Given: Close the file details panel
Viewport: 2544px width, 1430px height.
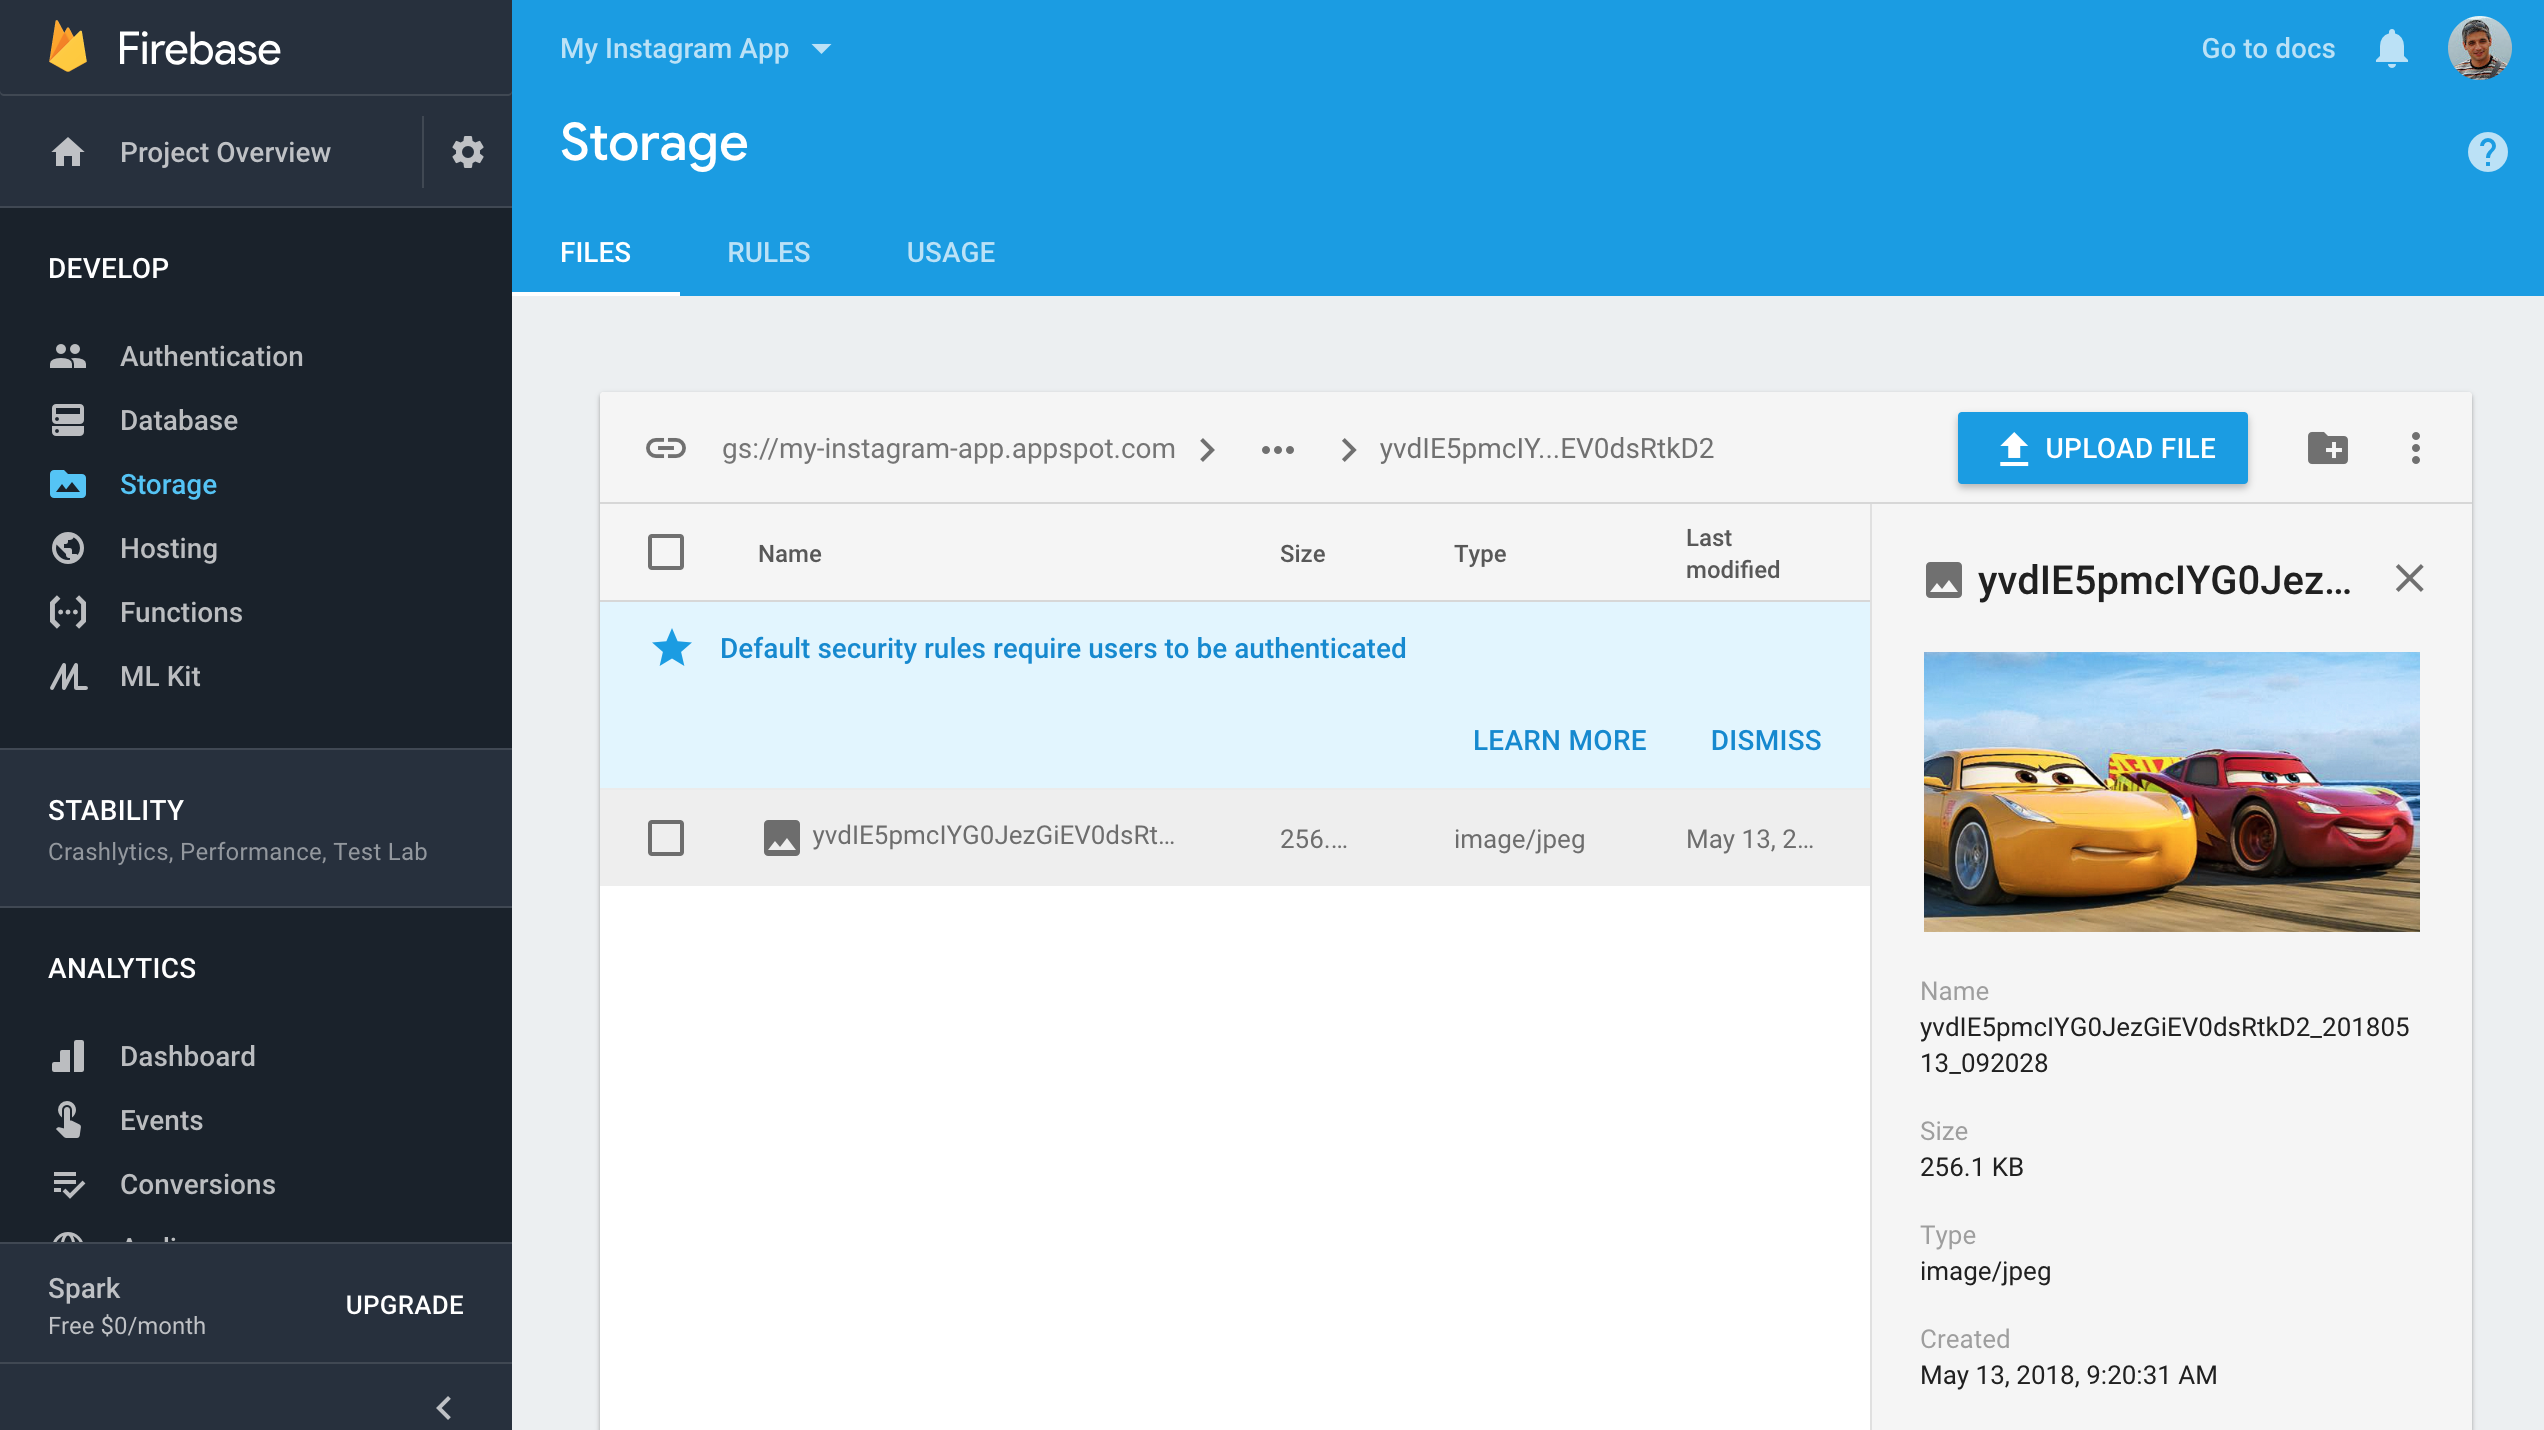Looking at the screenshot, I should (2410, 578).
